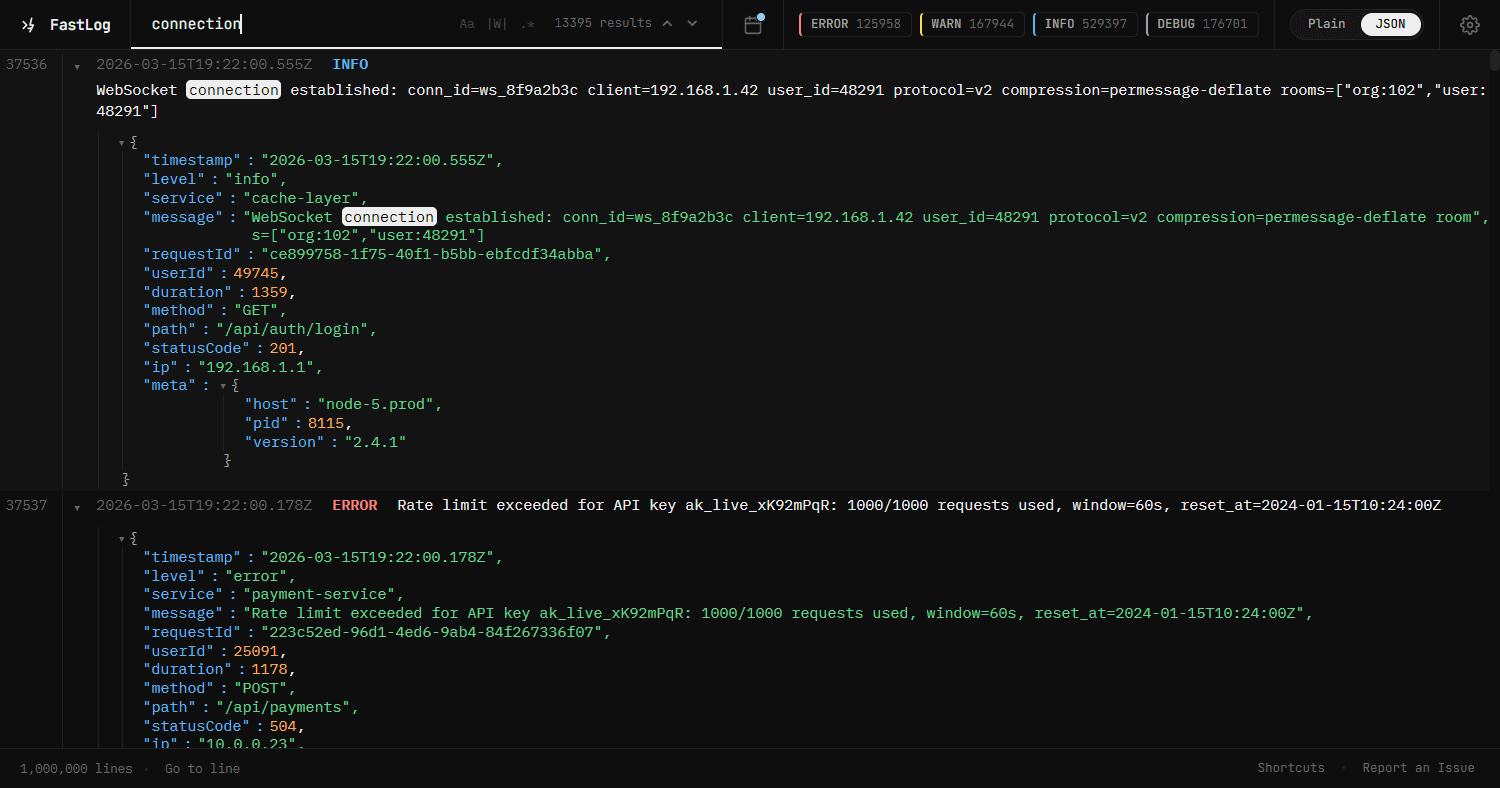Click duration value 1359

(270, 292)
